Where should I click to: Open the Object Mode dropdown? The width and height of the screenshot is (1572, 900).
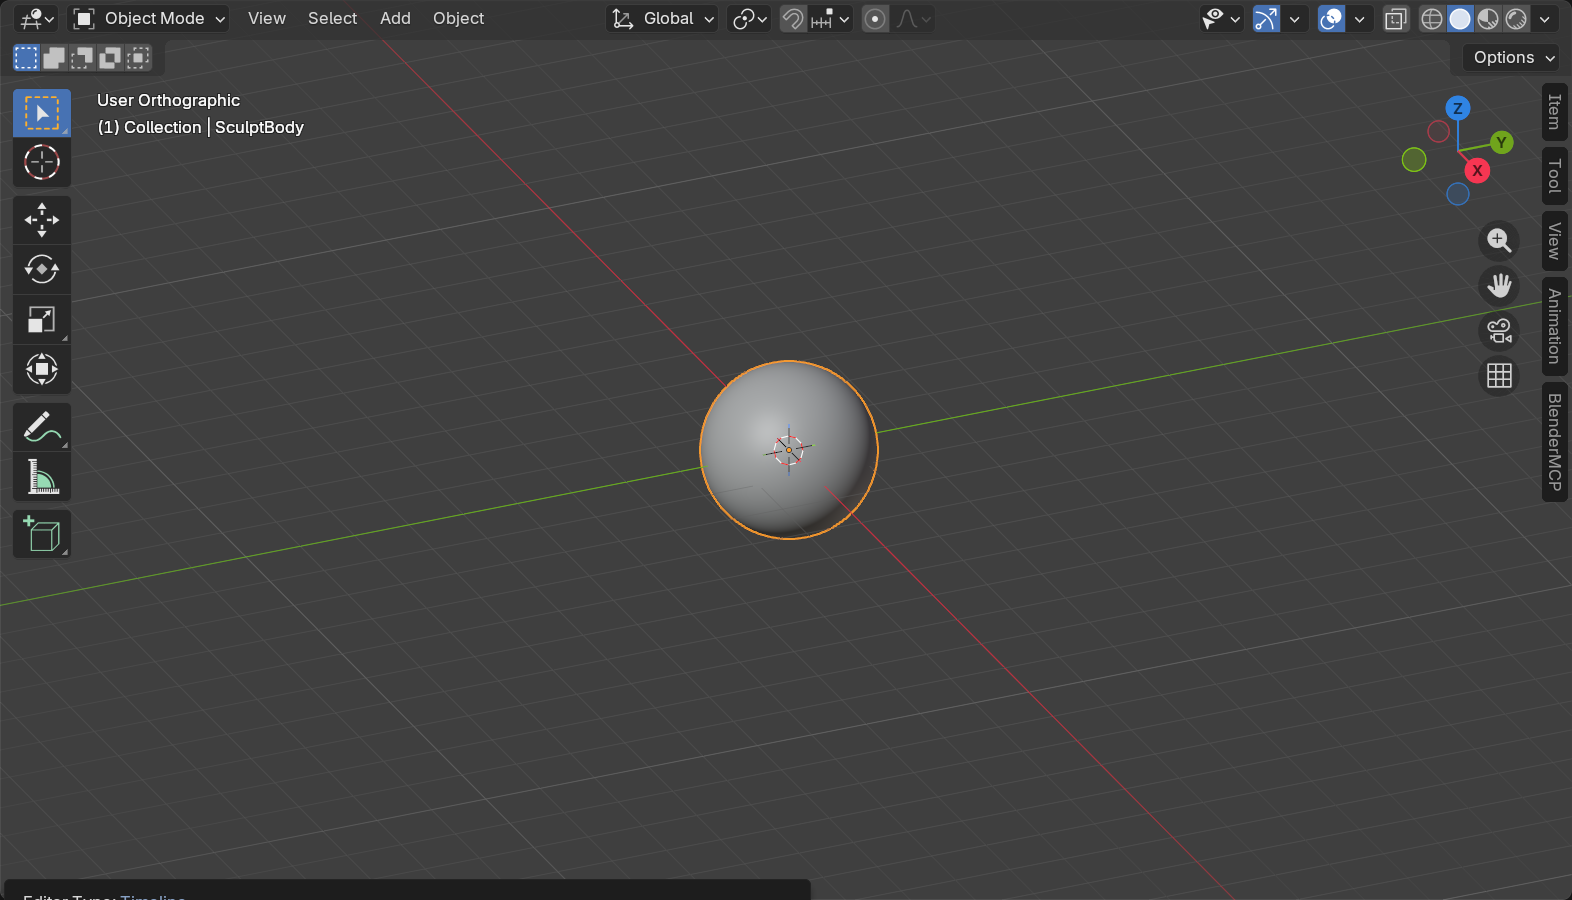coord(149,19)
